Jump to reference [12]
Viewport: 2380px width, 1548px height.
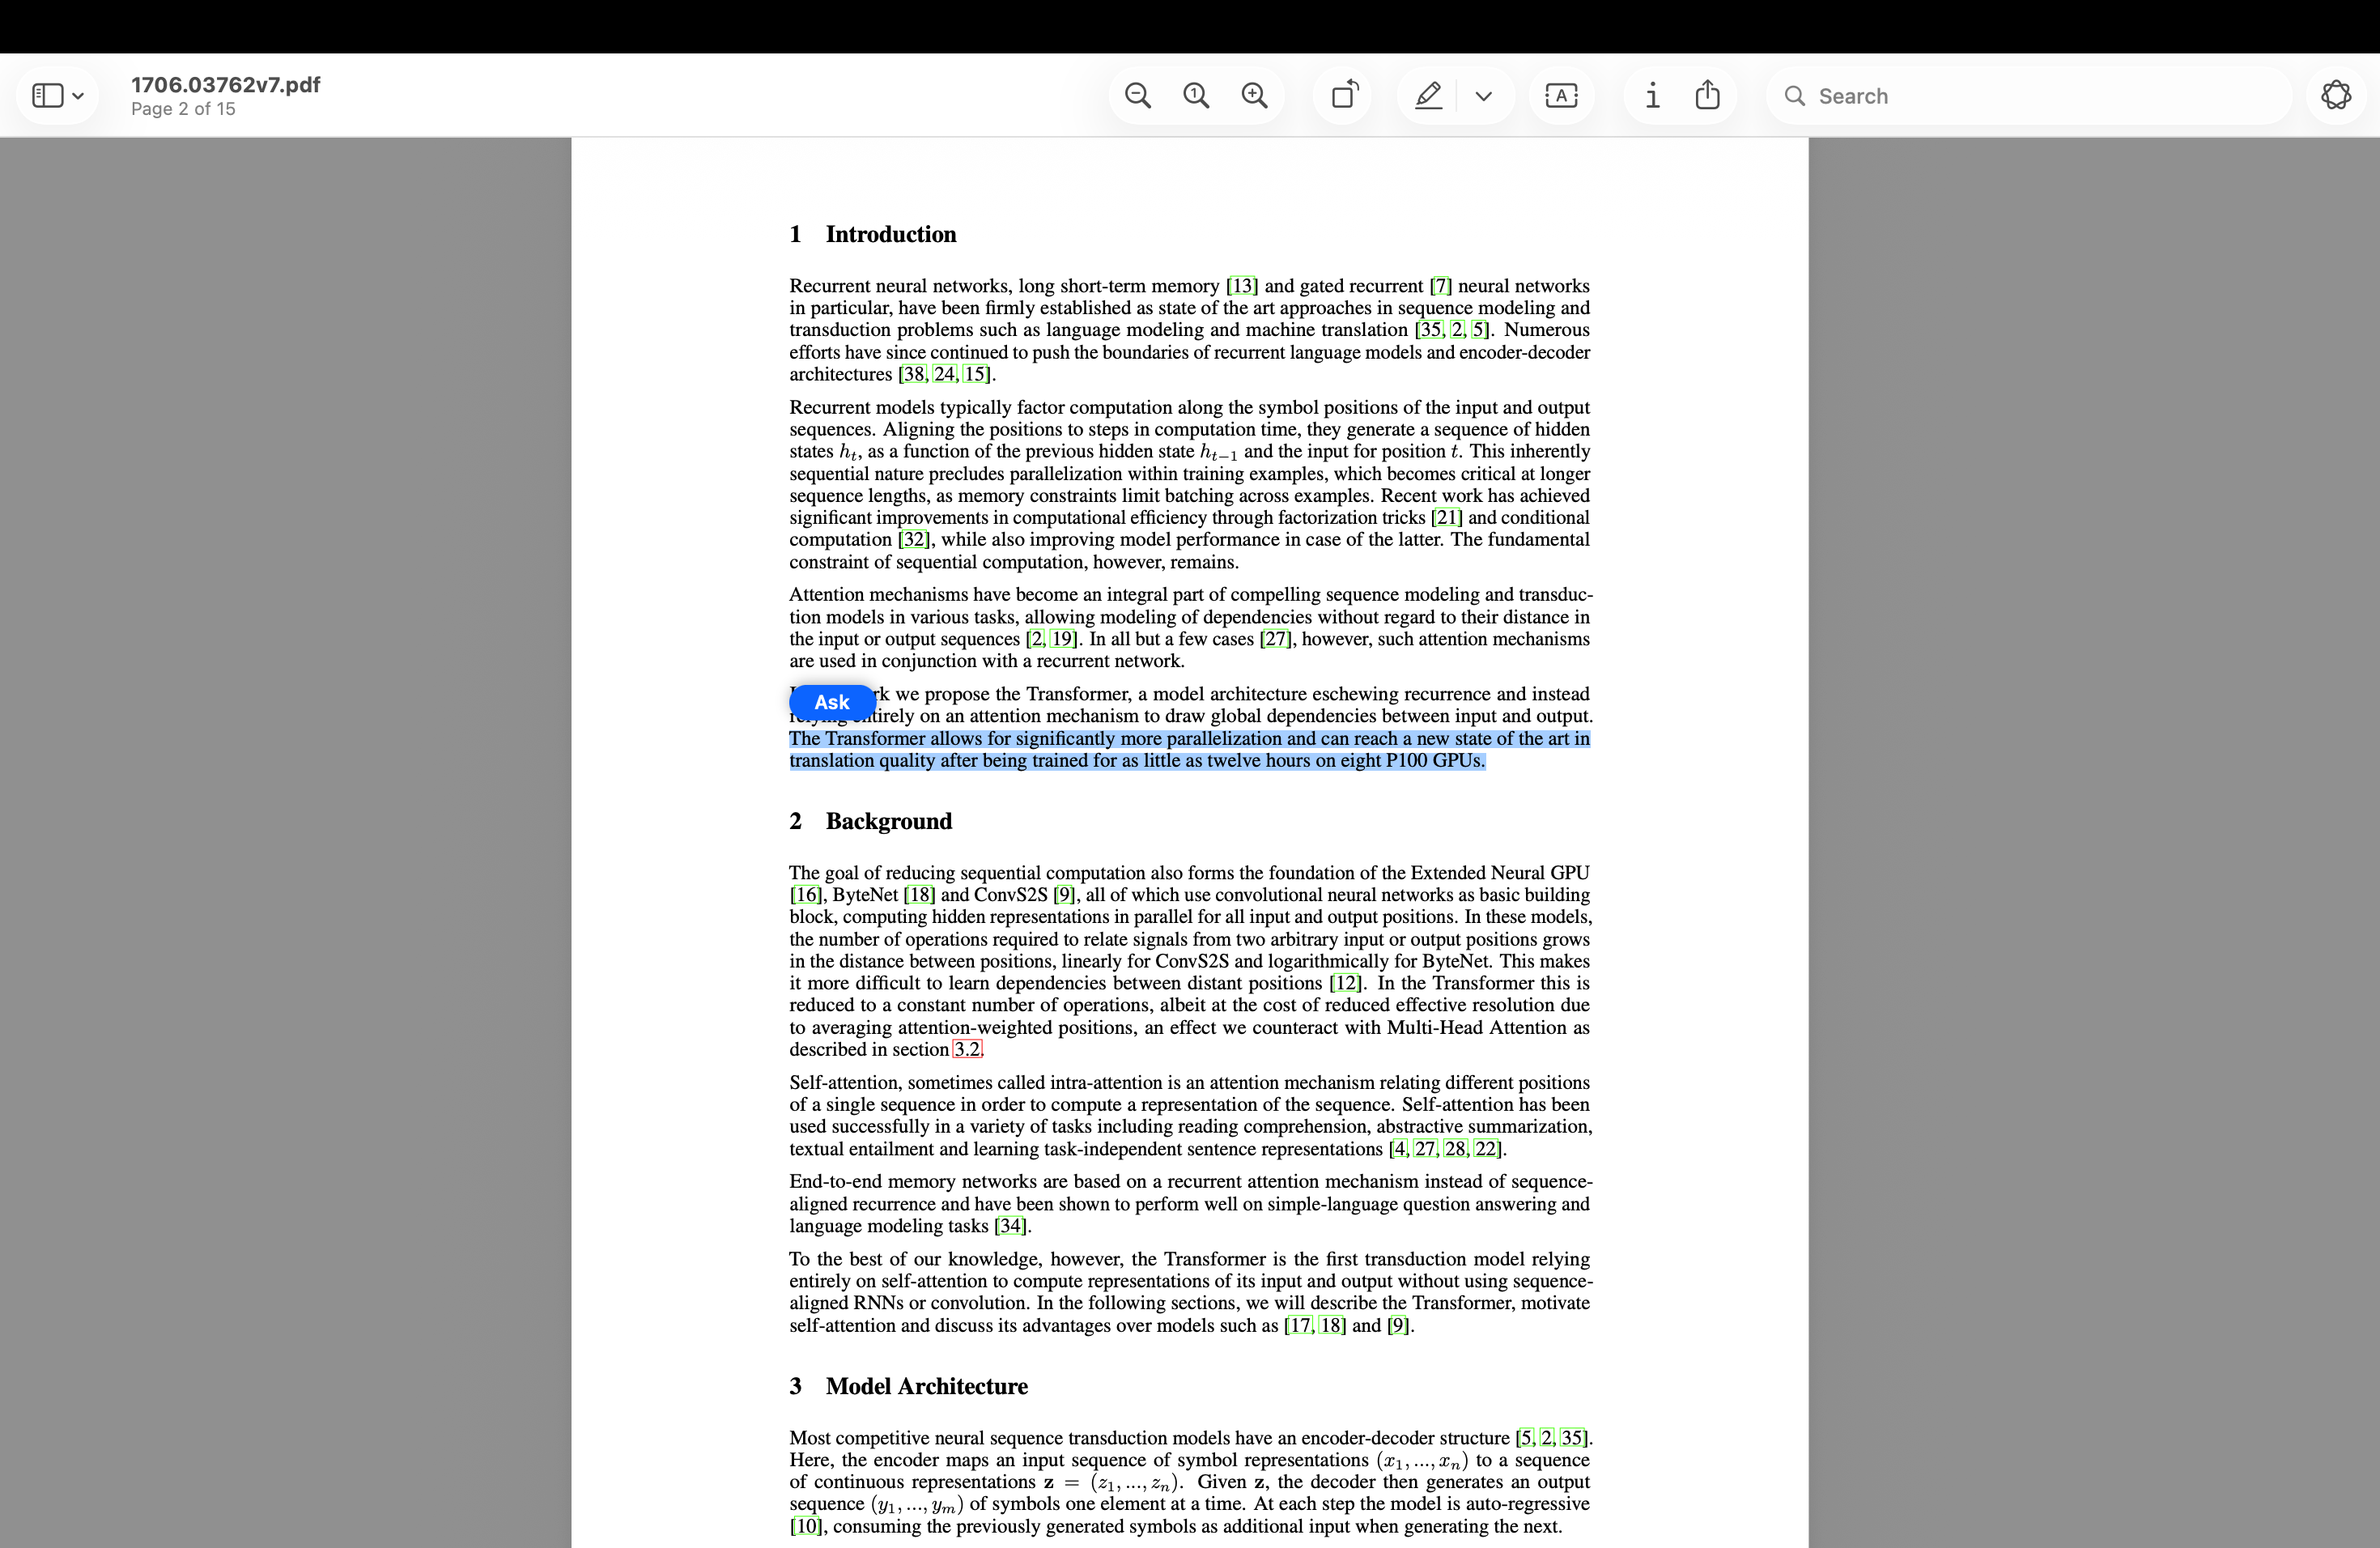click(x=1346, y=983)
